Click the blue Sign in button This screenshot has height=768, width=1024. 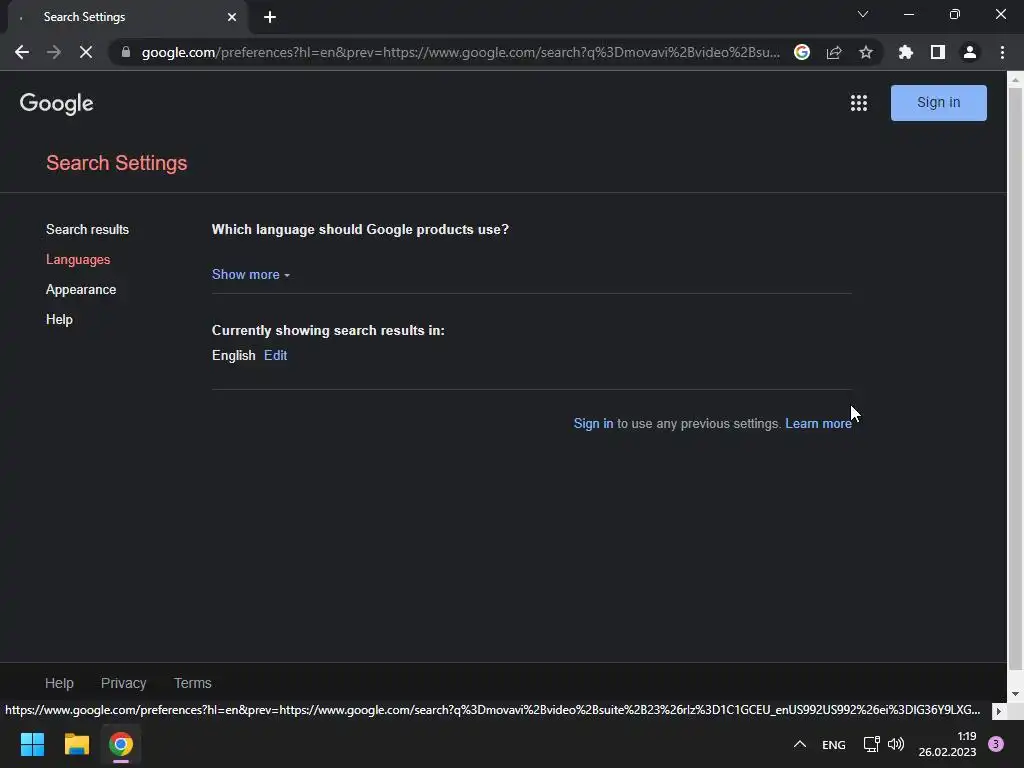pyautogui.click(x=938, y=103)
